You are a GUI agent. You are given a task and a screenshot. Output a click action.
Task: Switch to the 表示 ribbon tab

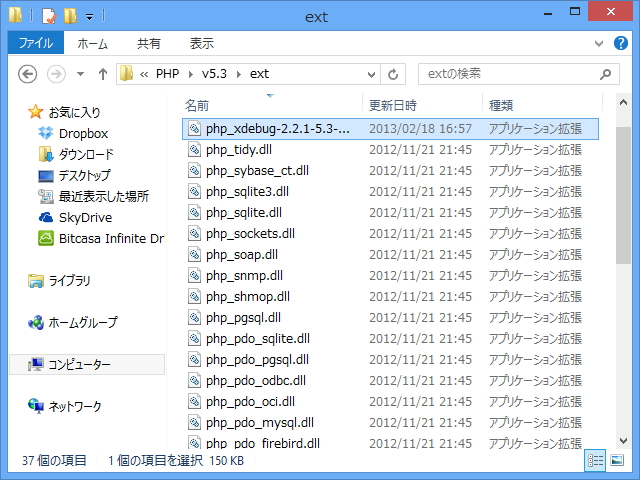pyautogui.click(x=202, y=43)
